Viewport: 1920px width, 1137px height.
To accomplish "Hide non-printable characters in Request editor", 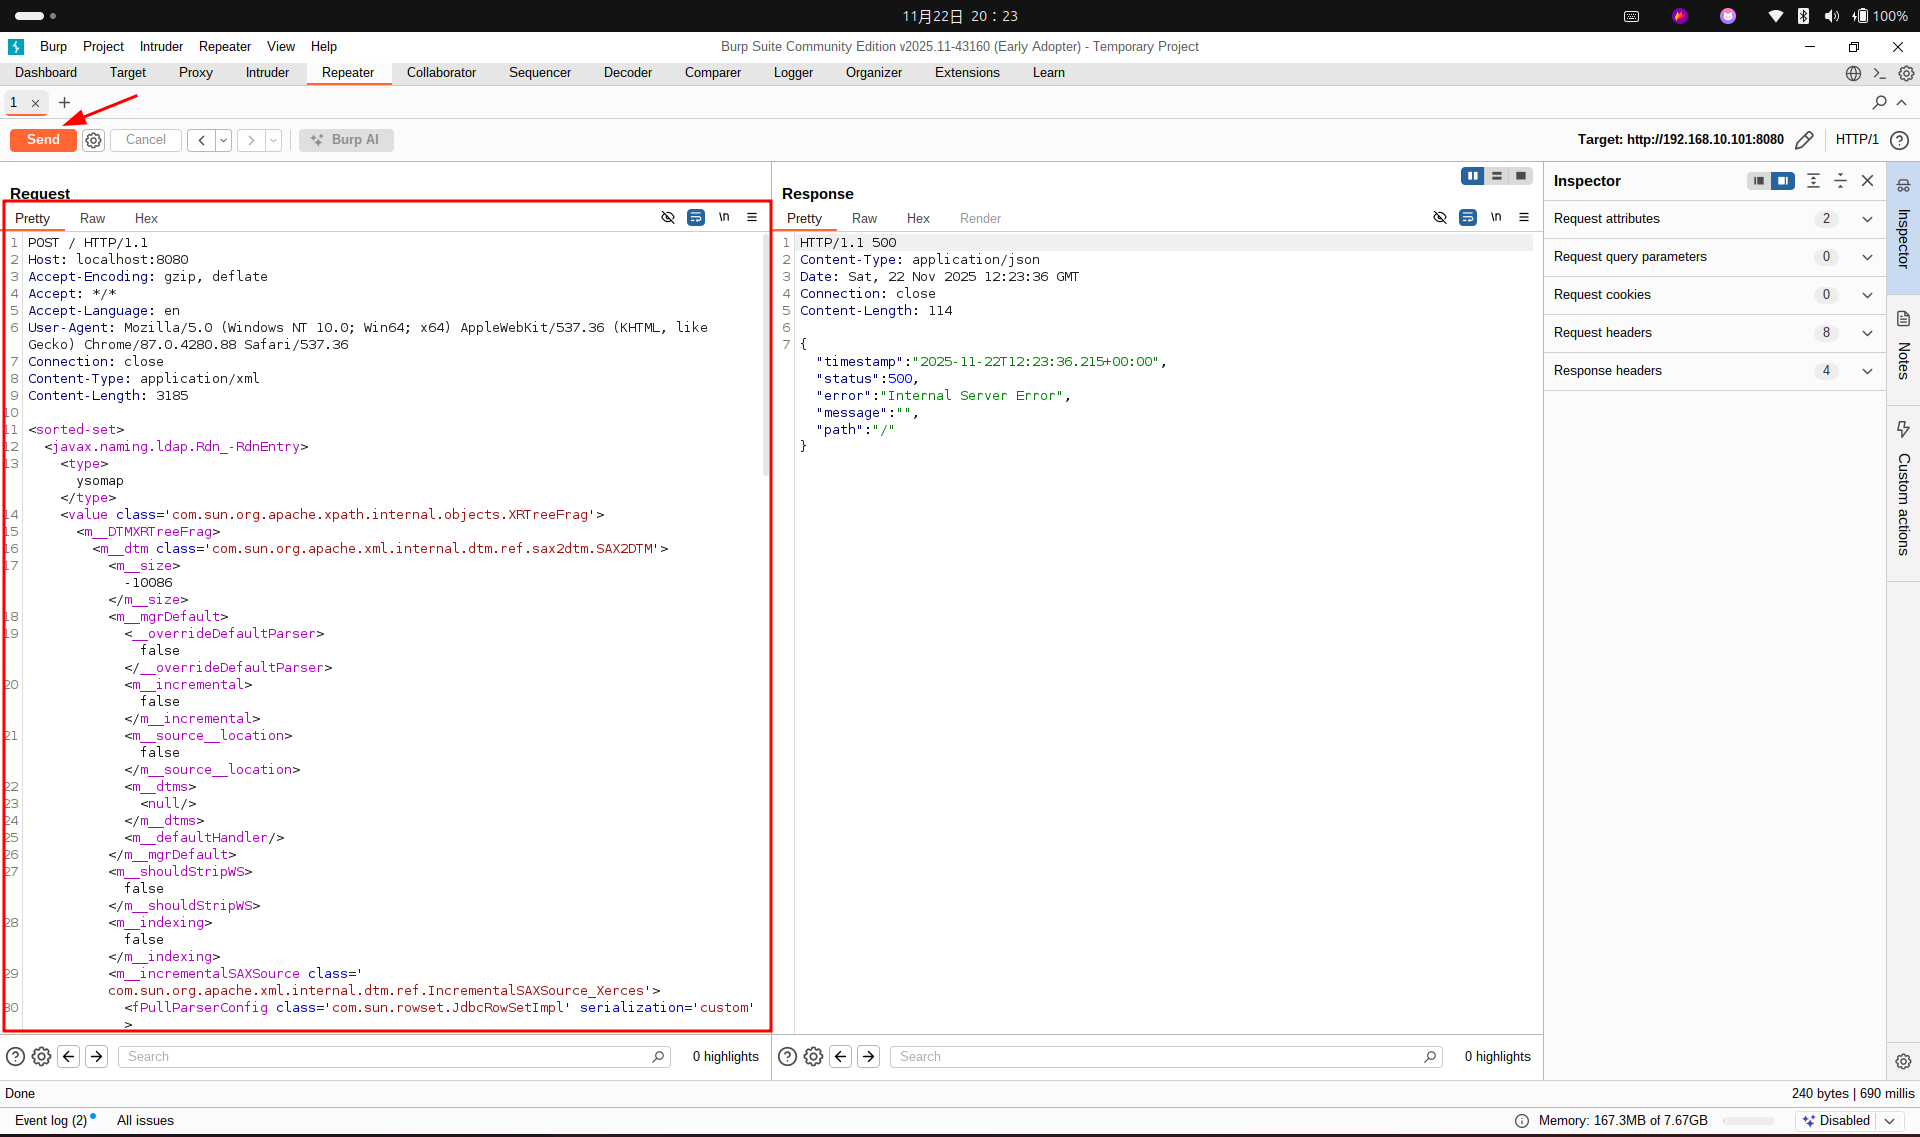I will 668,217.
